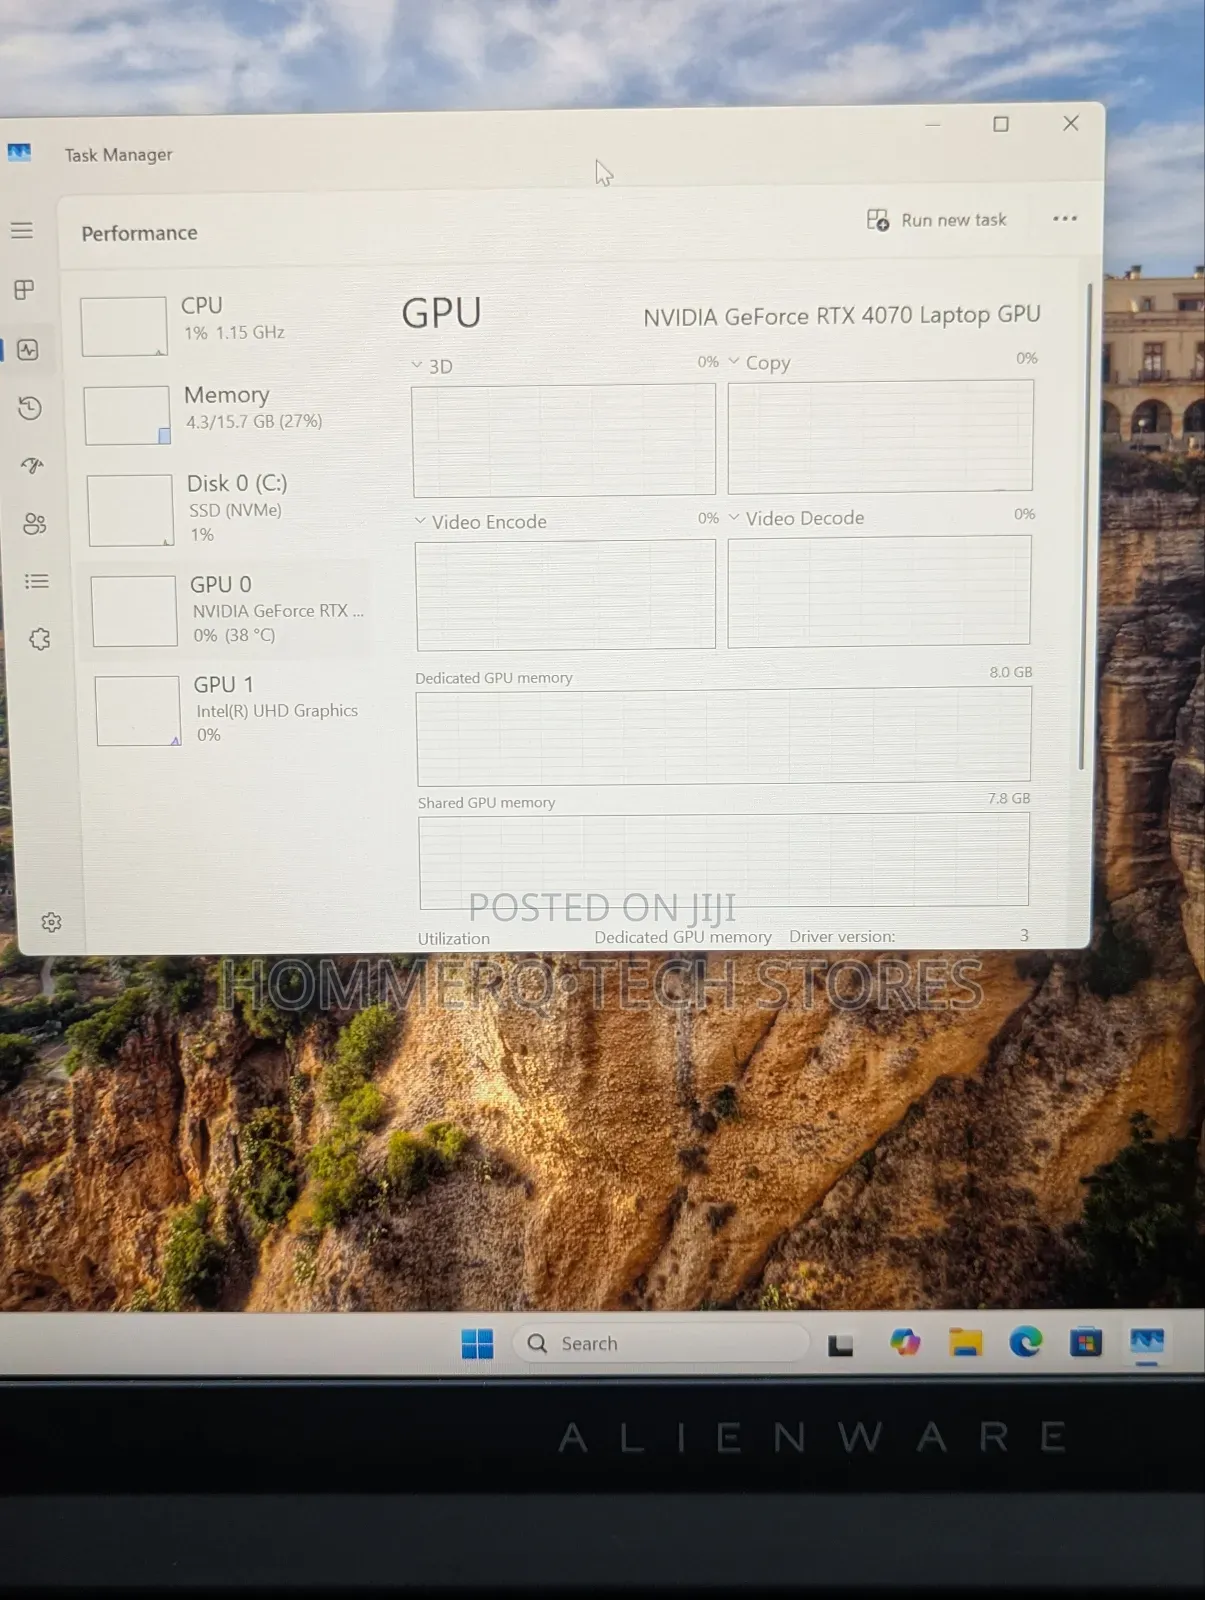The height and width of the screenshot is (1600, 1205).
Task: Click the NVIDIA GeForce RTX 4070 Laptop GPU title
Action: 842,316
